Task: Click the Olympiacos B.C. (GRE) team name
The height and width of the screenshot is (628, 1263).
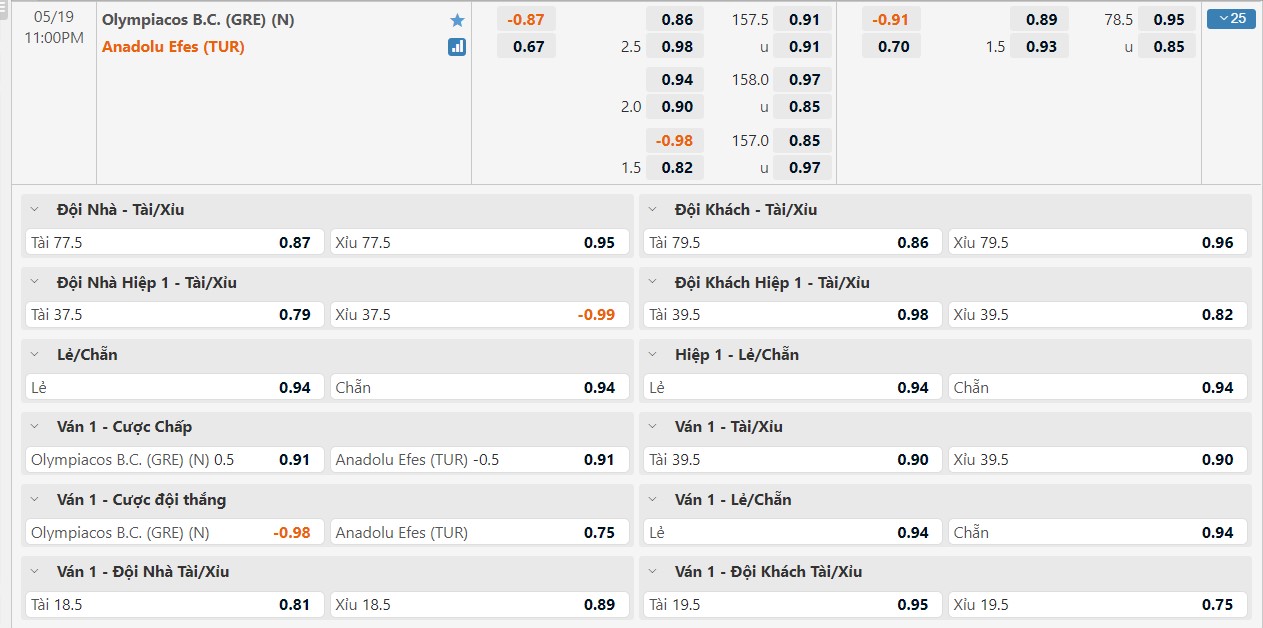Action: 198,20
